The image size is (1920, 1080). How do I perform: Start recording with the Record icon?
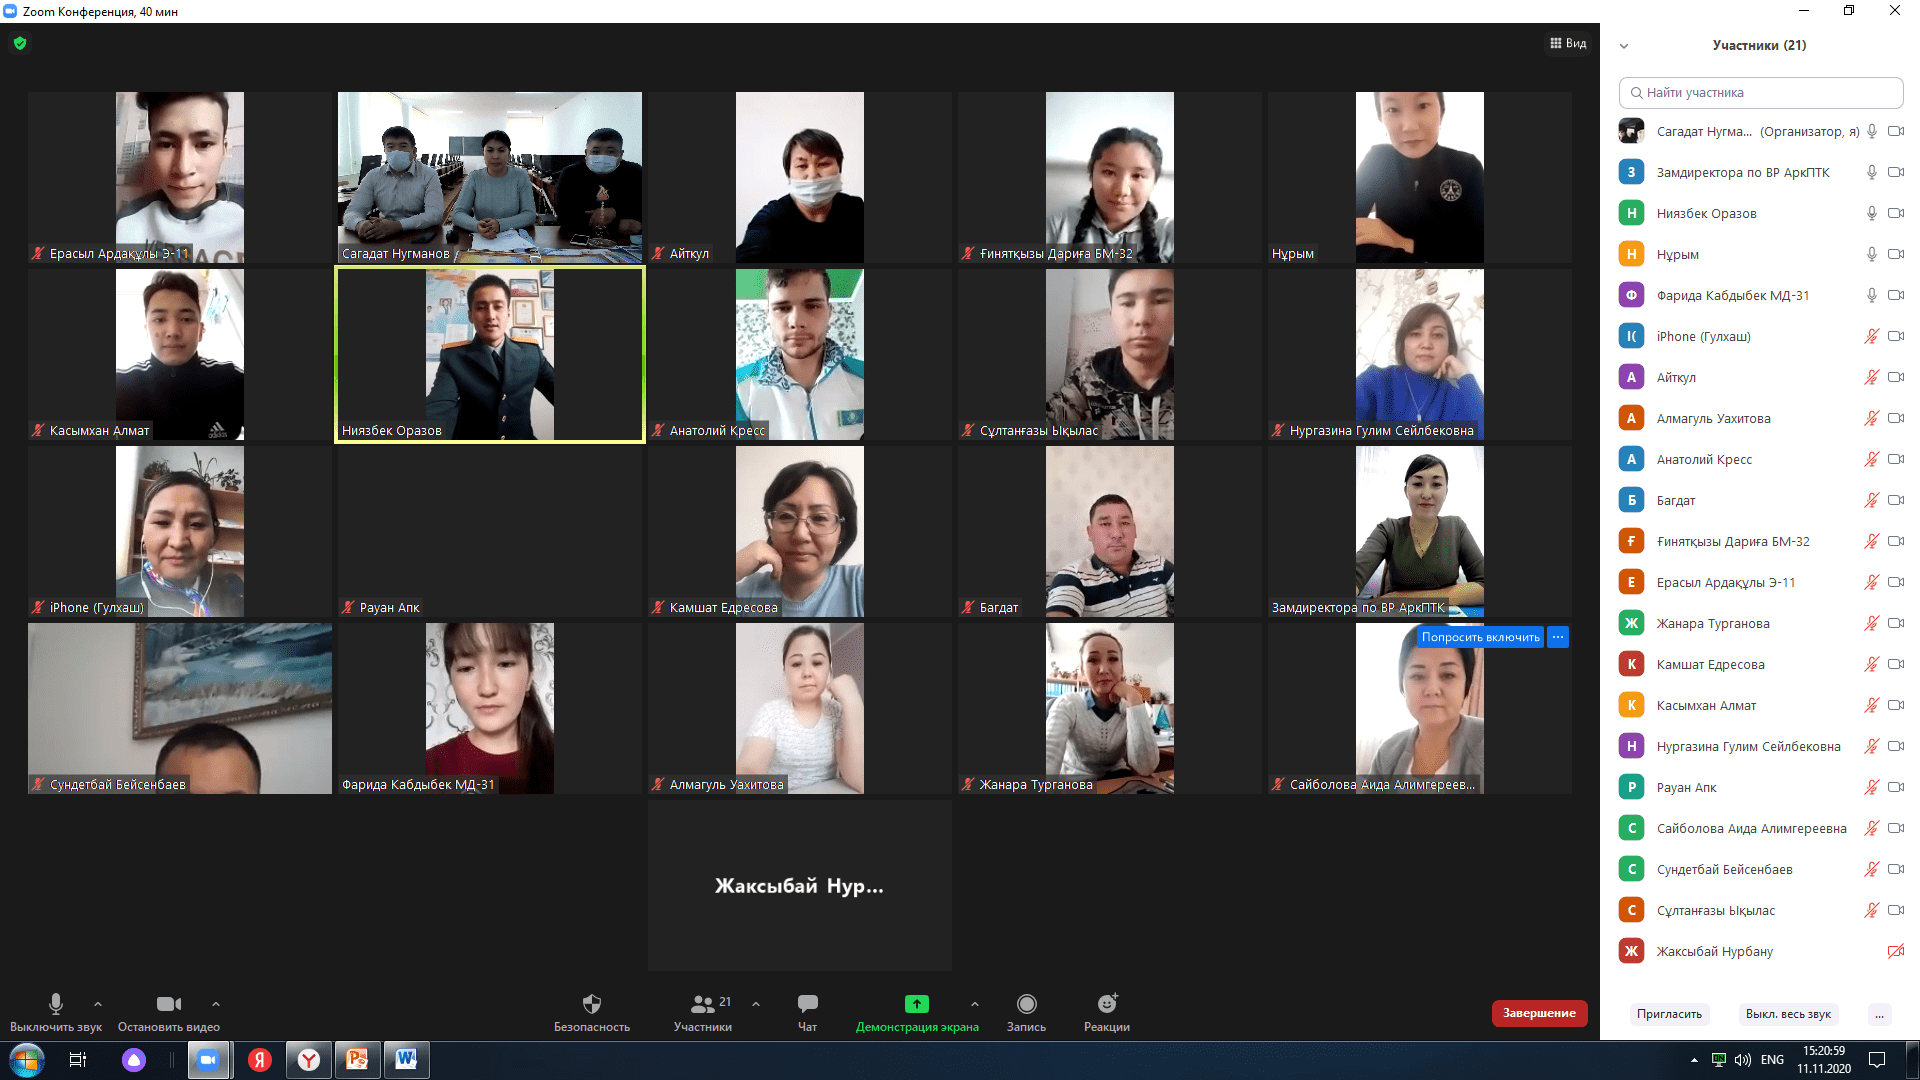click(x=1026, y=1004)
